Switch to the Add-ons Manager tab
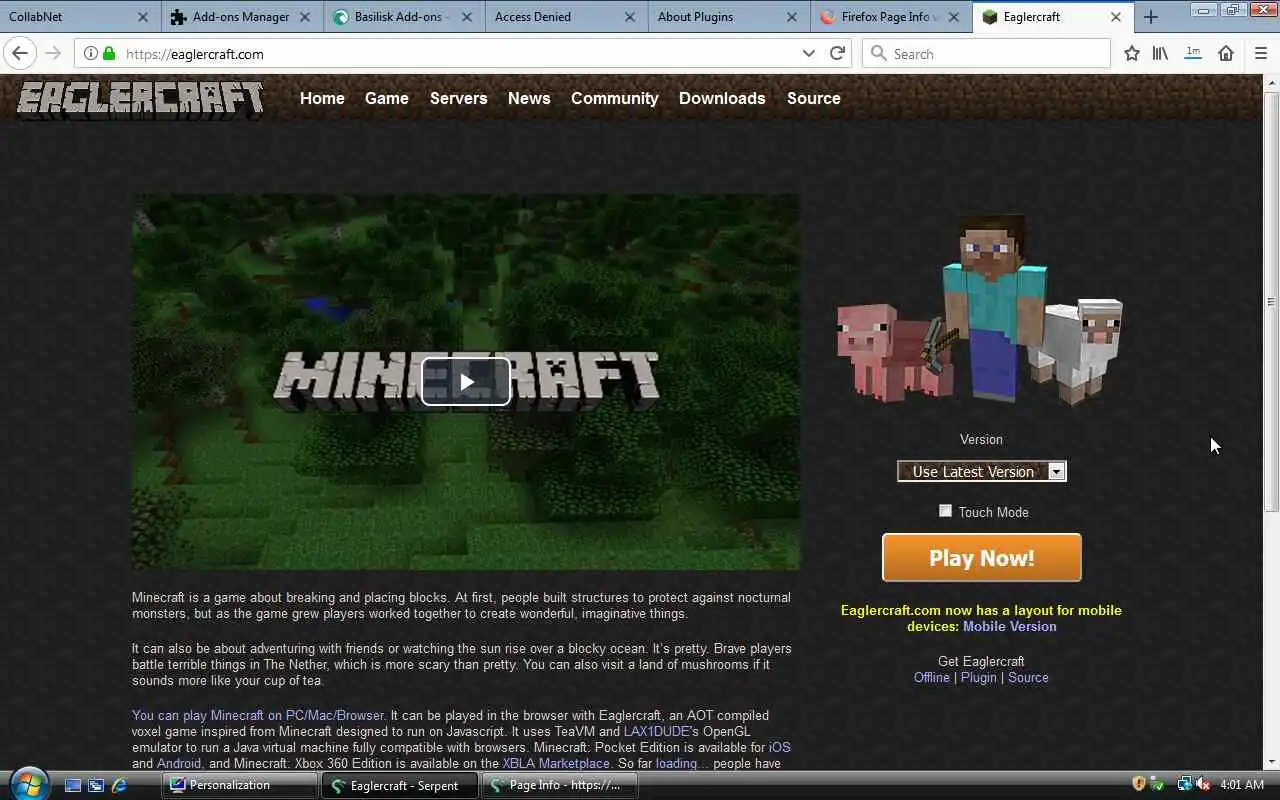 241,17
